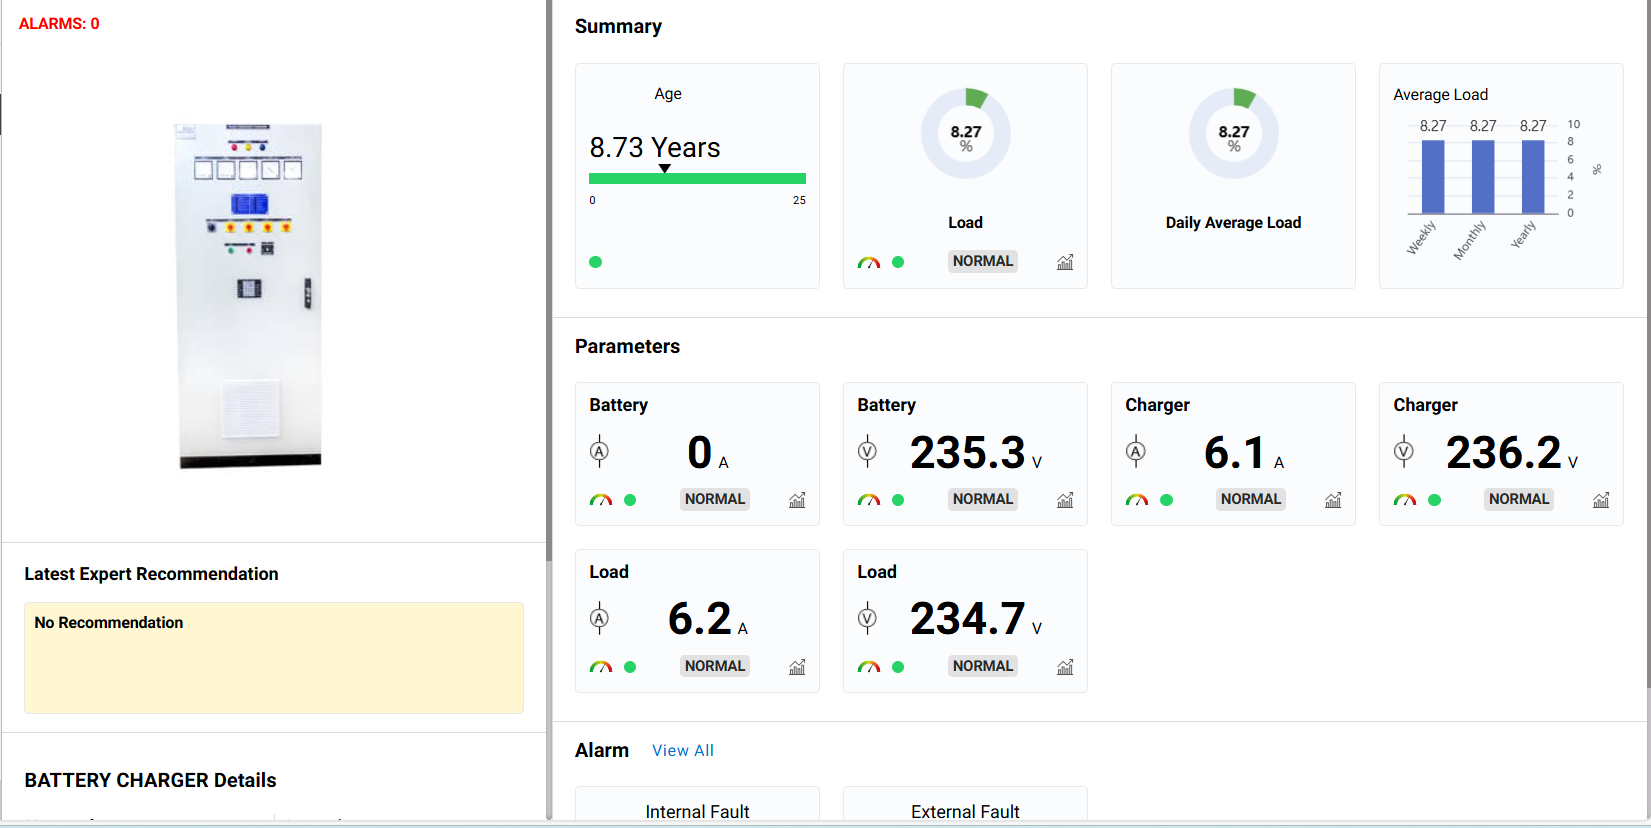Click ammeter icon on Load current card
1651x828 pixels.
(599, 619)
